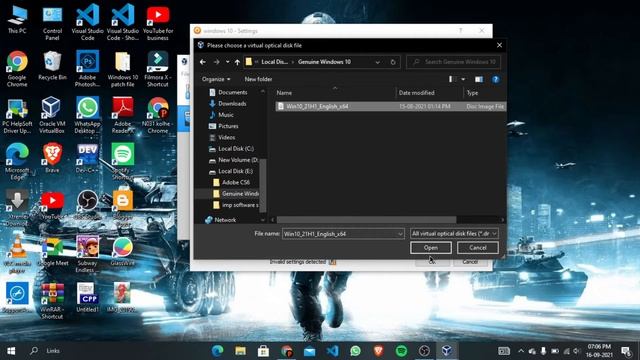This screenshot has height=360, width=640.
Task: Select the YouTube for business desktop icon
Action: (x=158, y=23)
